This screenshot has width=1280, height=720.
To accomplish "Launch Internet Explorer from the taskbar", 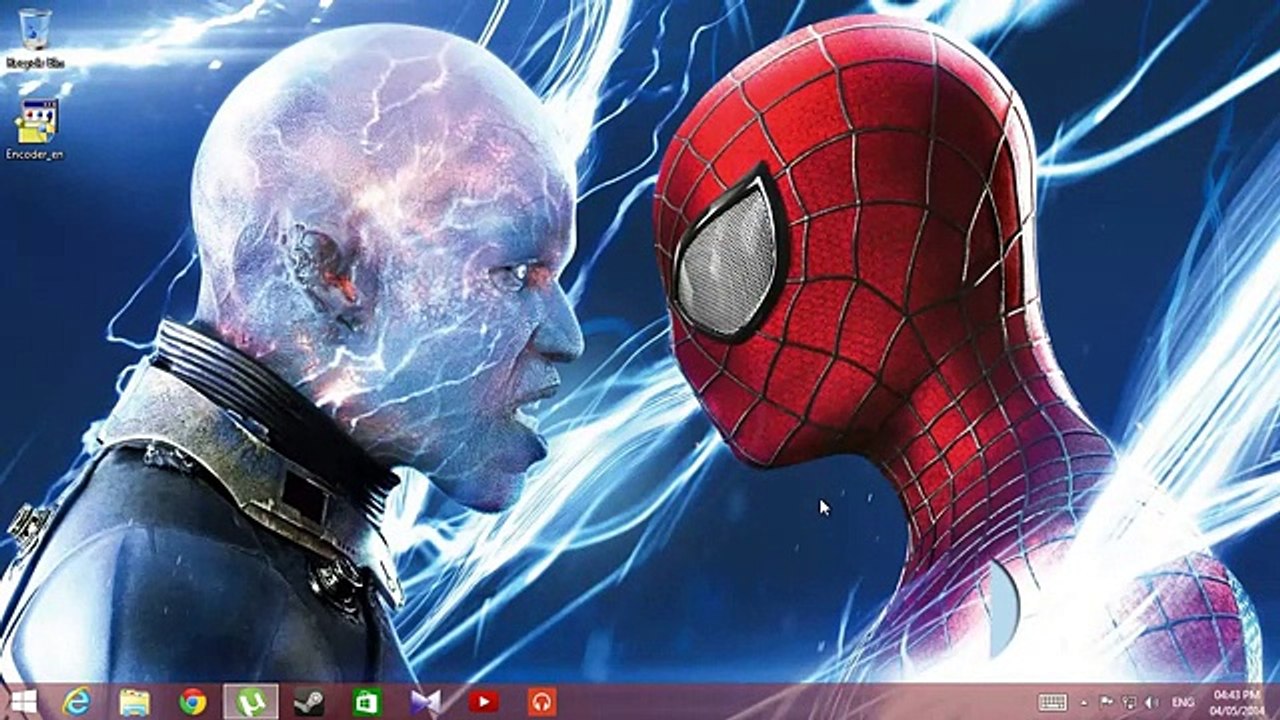I will coord(76,702).
